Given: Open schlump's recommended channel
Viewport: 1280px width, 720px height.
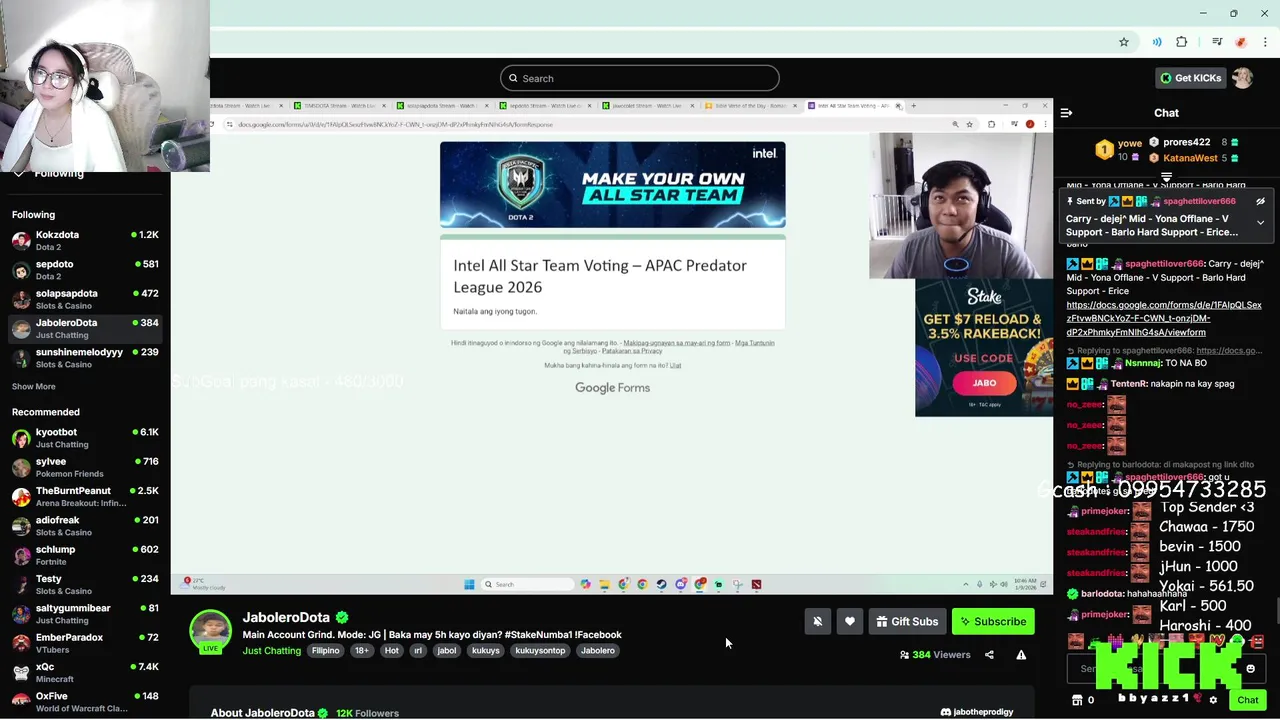Looking at the screenshot, I should point(85,555).
